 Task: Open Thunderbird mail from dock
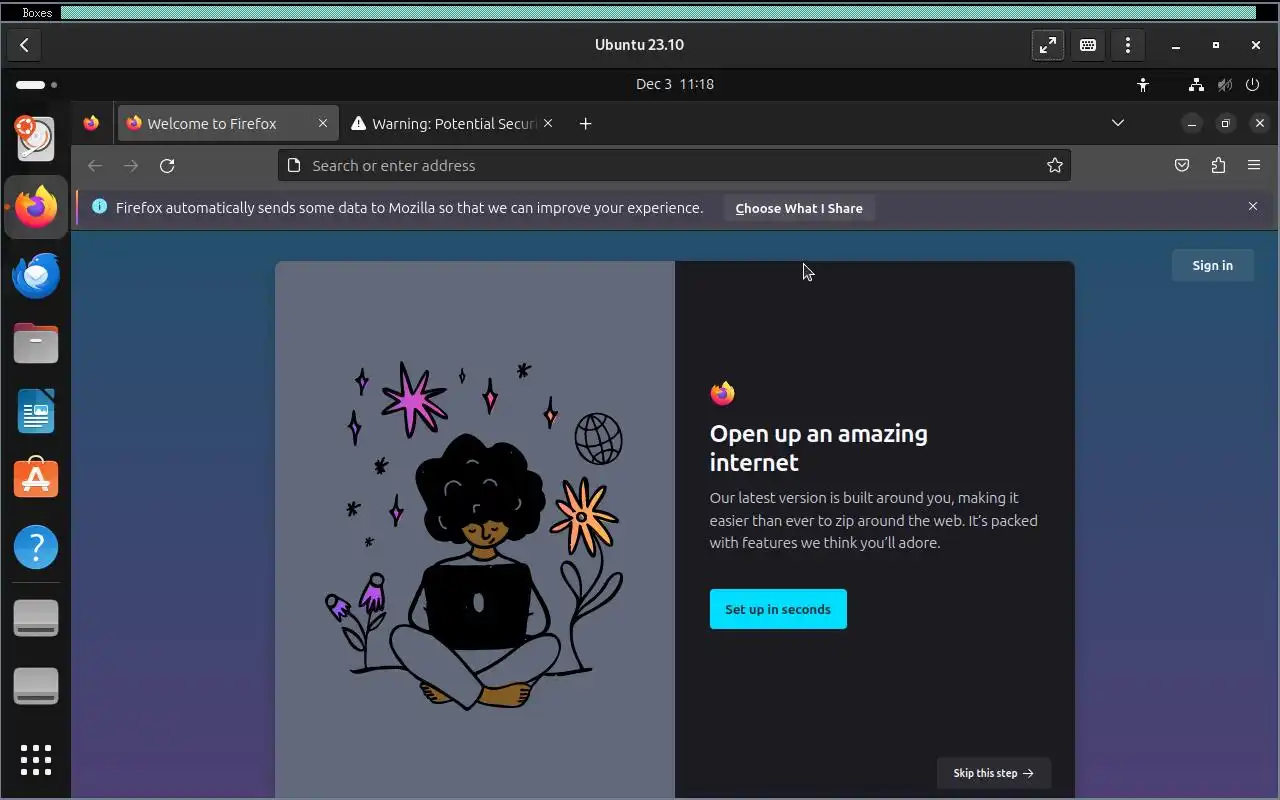click(36, 275)
